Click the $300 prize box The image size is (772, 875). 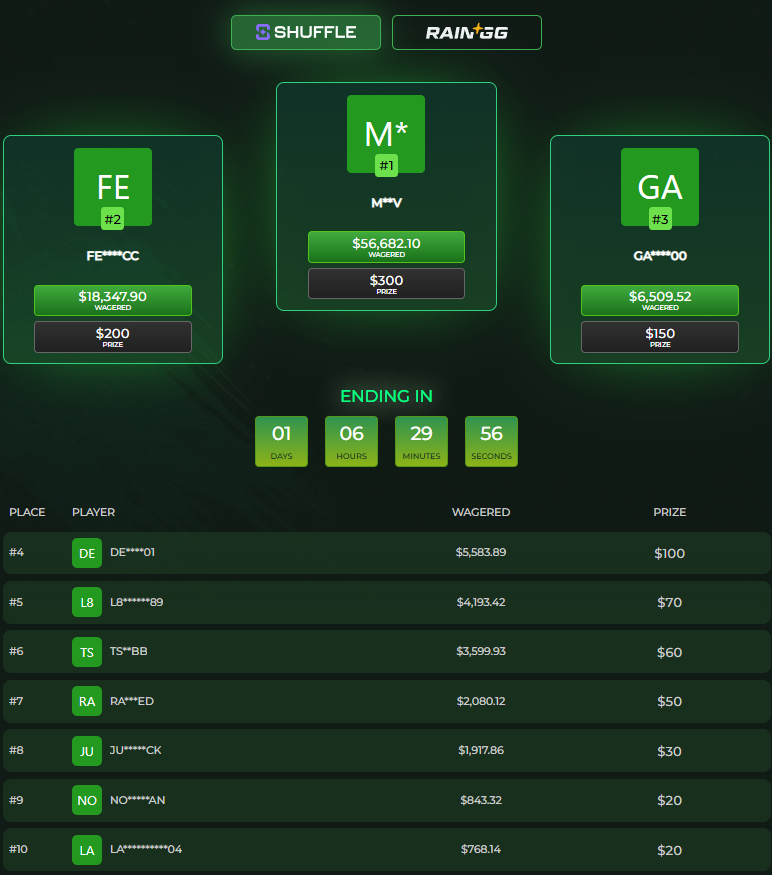pos(386,283)
